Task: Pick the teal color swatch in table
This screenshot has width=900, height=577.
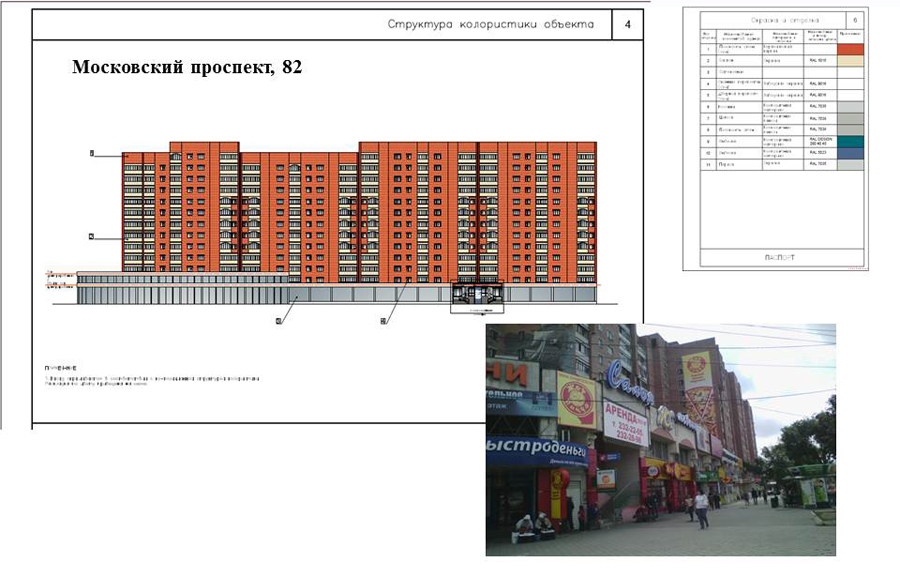Action: pyautogui.click(x=851, y=141)
